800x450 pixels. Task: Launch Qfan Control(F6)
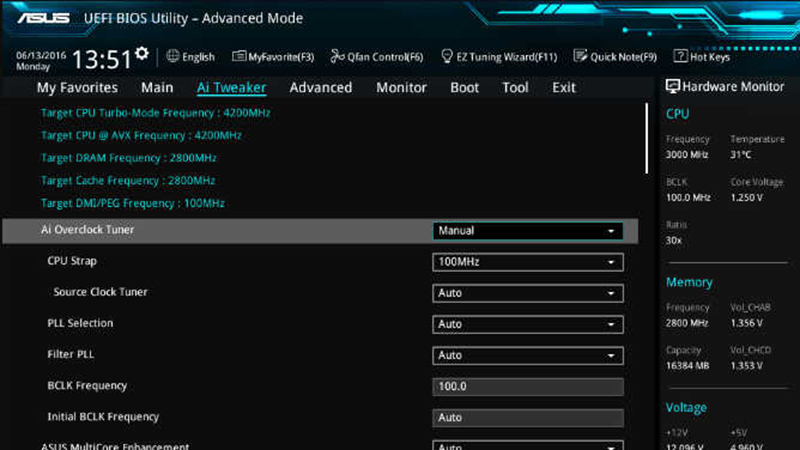tap(385, 57)
